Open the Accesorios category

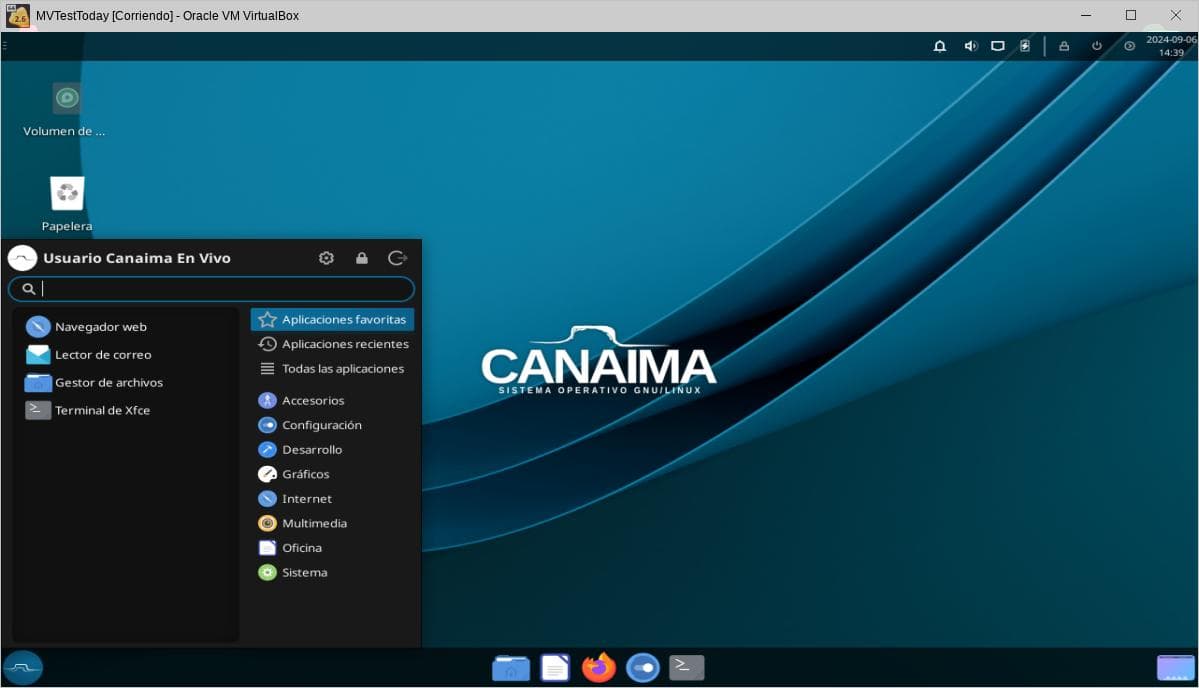point(333,401)
